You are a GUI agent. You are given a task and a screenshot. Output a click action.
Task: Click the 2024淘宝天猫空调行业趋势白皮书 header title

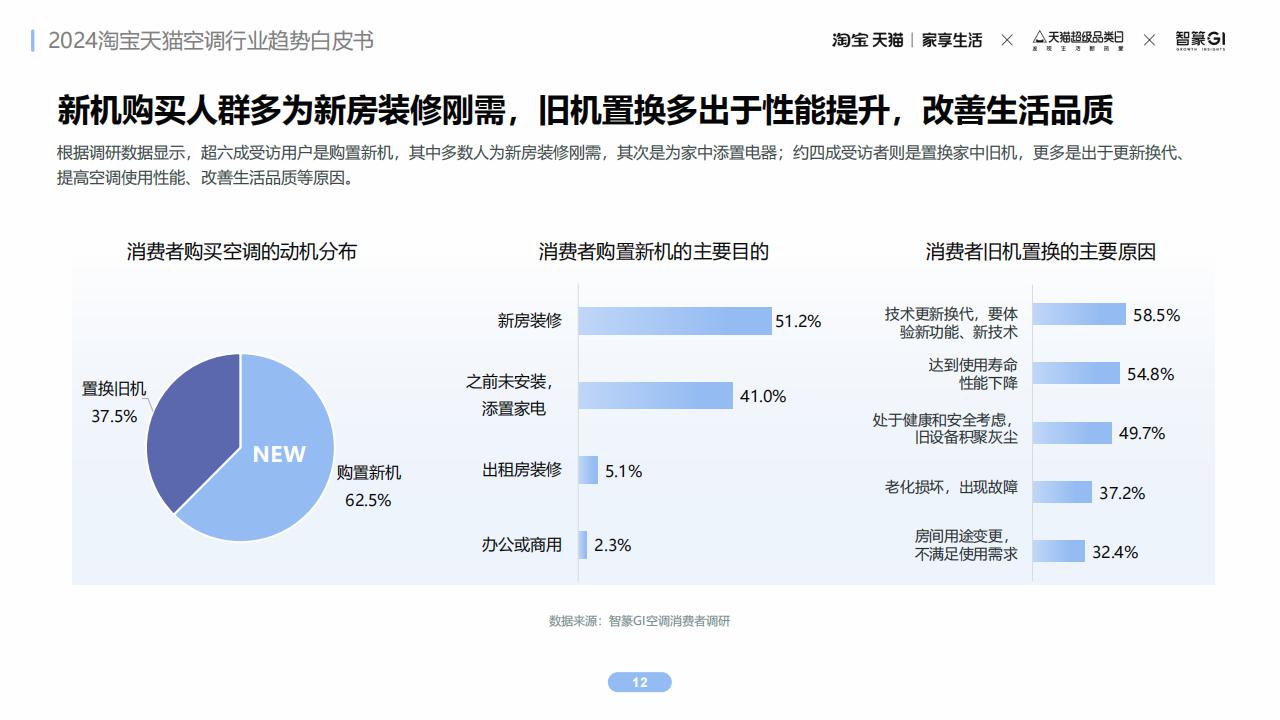pos(211,41)
